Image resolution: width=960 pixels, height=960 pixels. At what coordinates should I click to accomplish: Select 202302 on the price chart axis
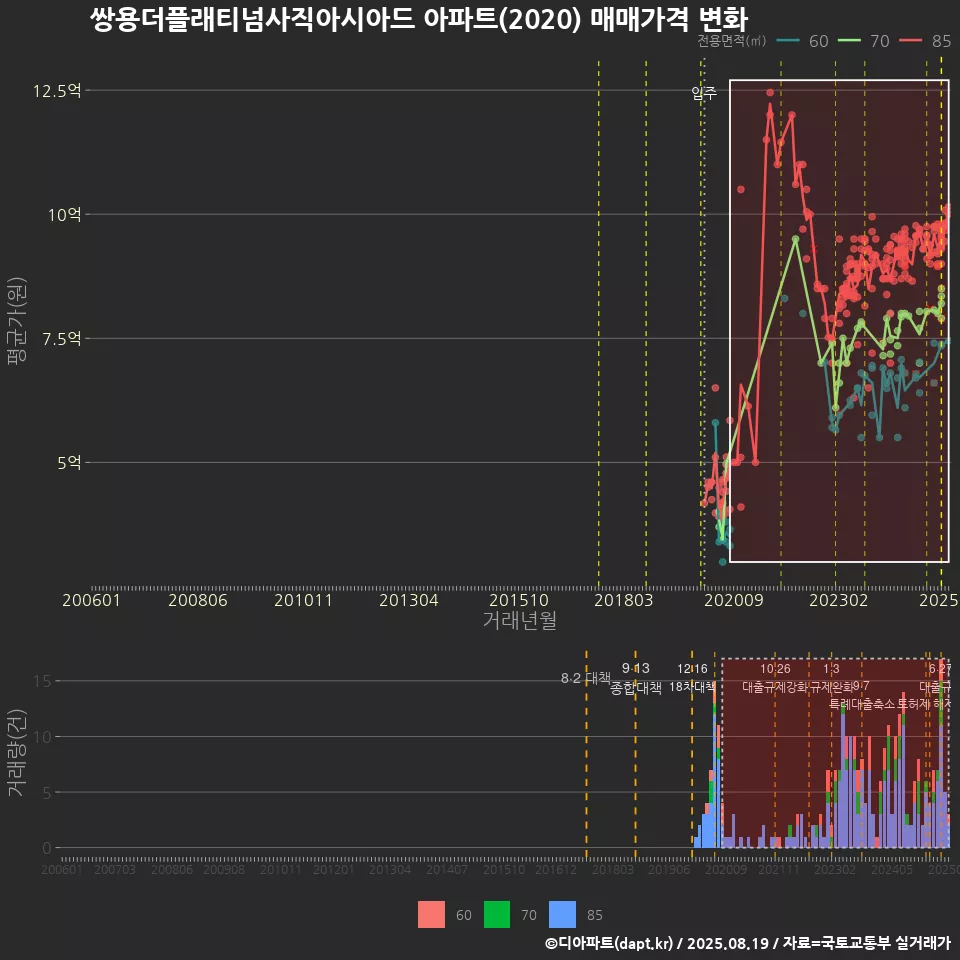[839, 600]
